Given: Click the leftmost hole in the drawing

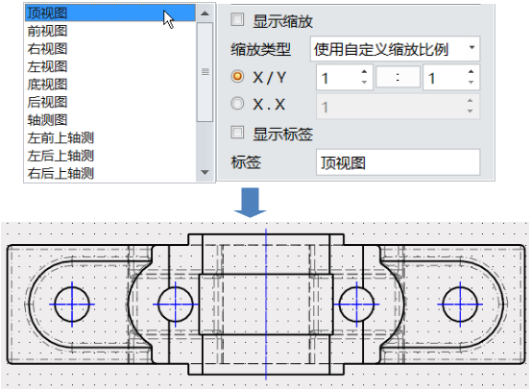Looking at the screenshot, I should pos(72,304).
